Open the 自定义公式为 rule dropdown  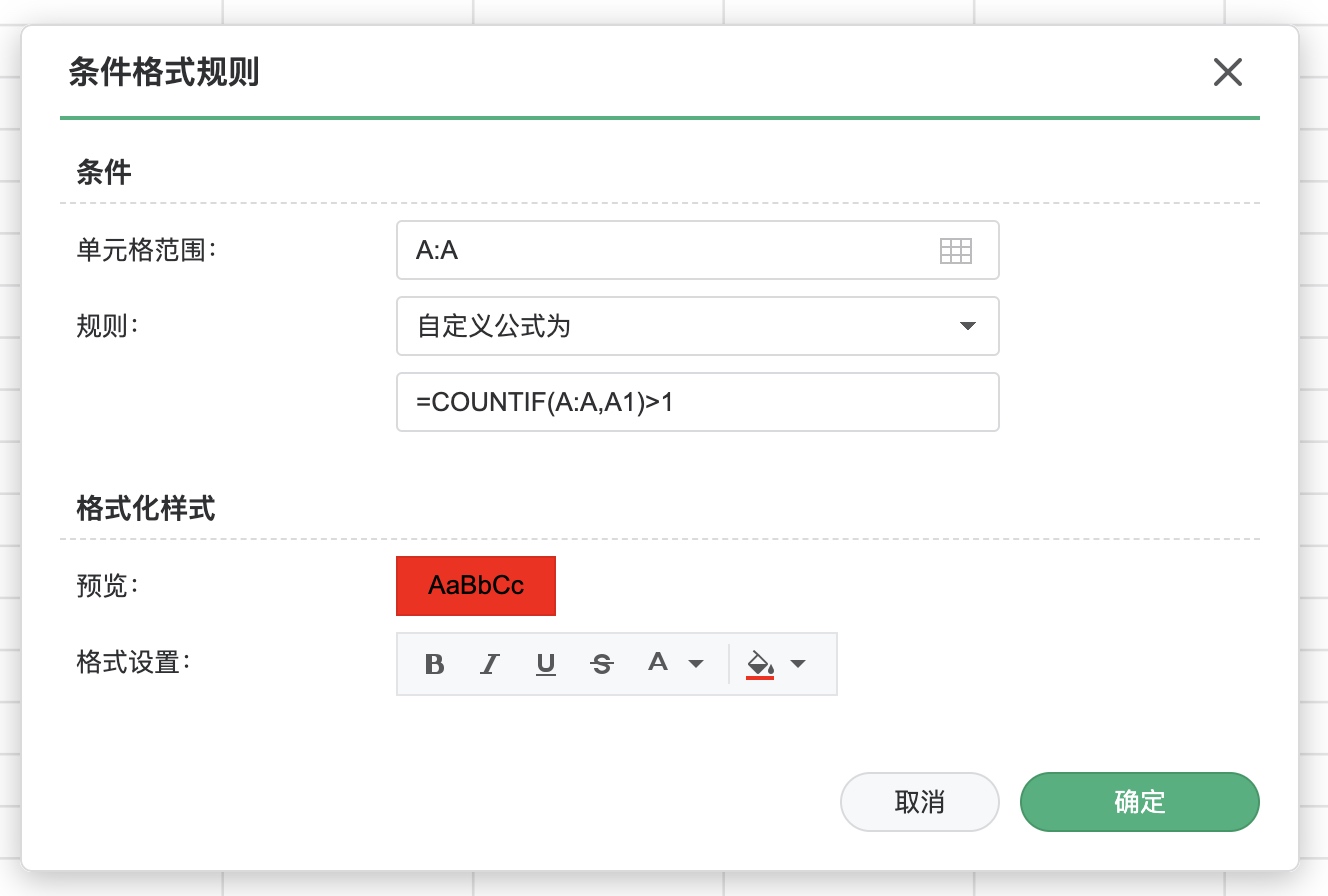(698, 326)
